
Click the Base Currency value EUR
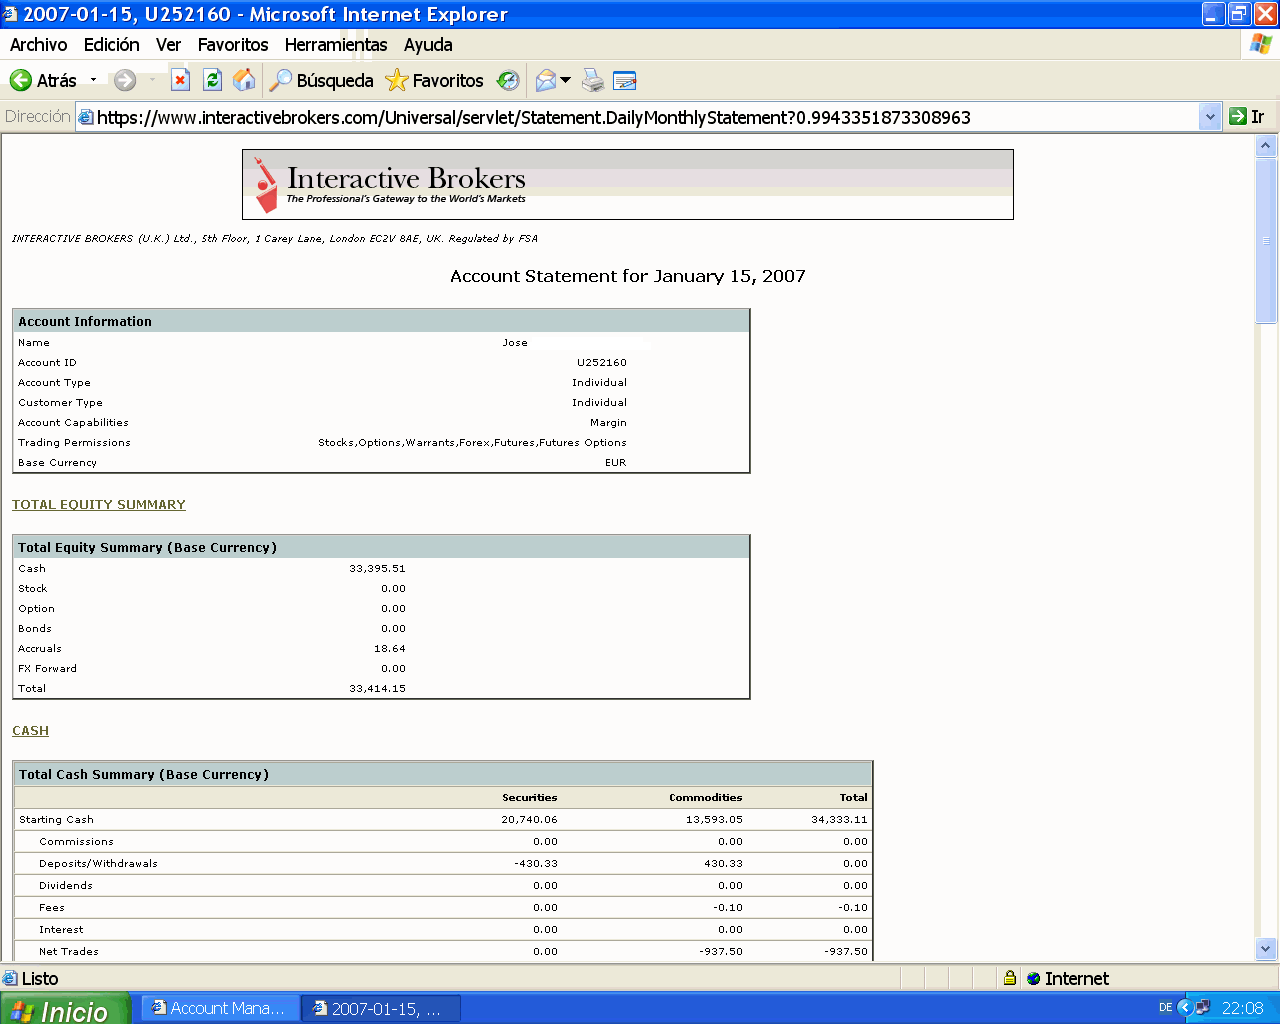pos(616,463)
